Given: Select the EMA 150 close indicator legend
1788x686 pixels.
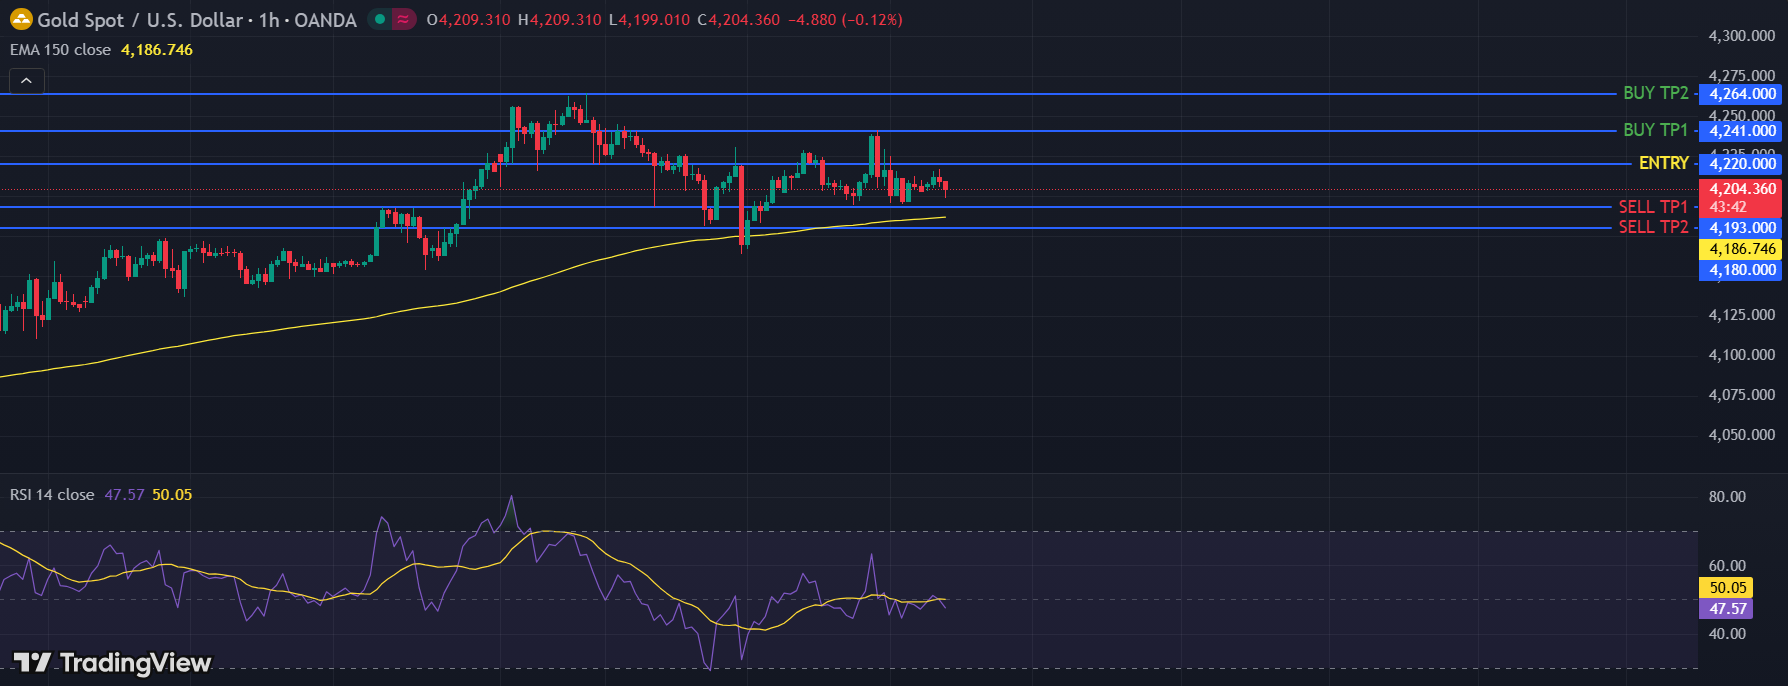Looking at the screenshot, I should click(60, 50).
